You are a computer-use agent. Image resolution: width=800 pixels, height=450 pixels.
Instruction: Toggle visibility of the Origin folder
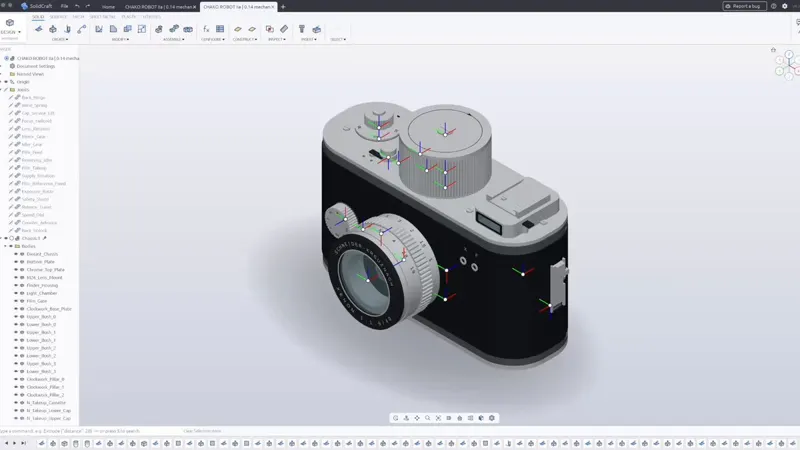pyautogui.click(x=6, y=82)
